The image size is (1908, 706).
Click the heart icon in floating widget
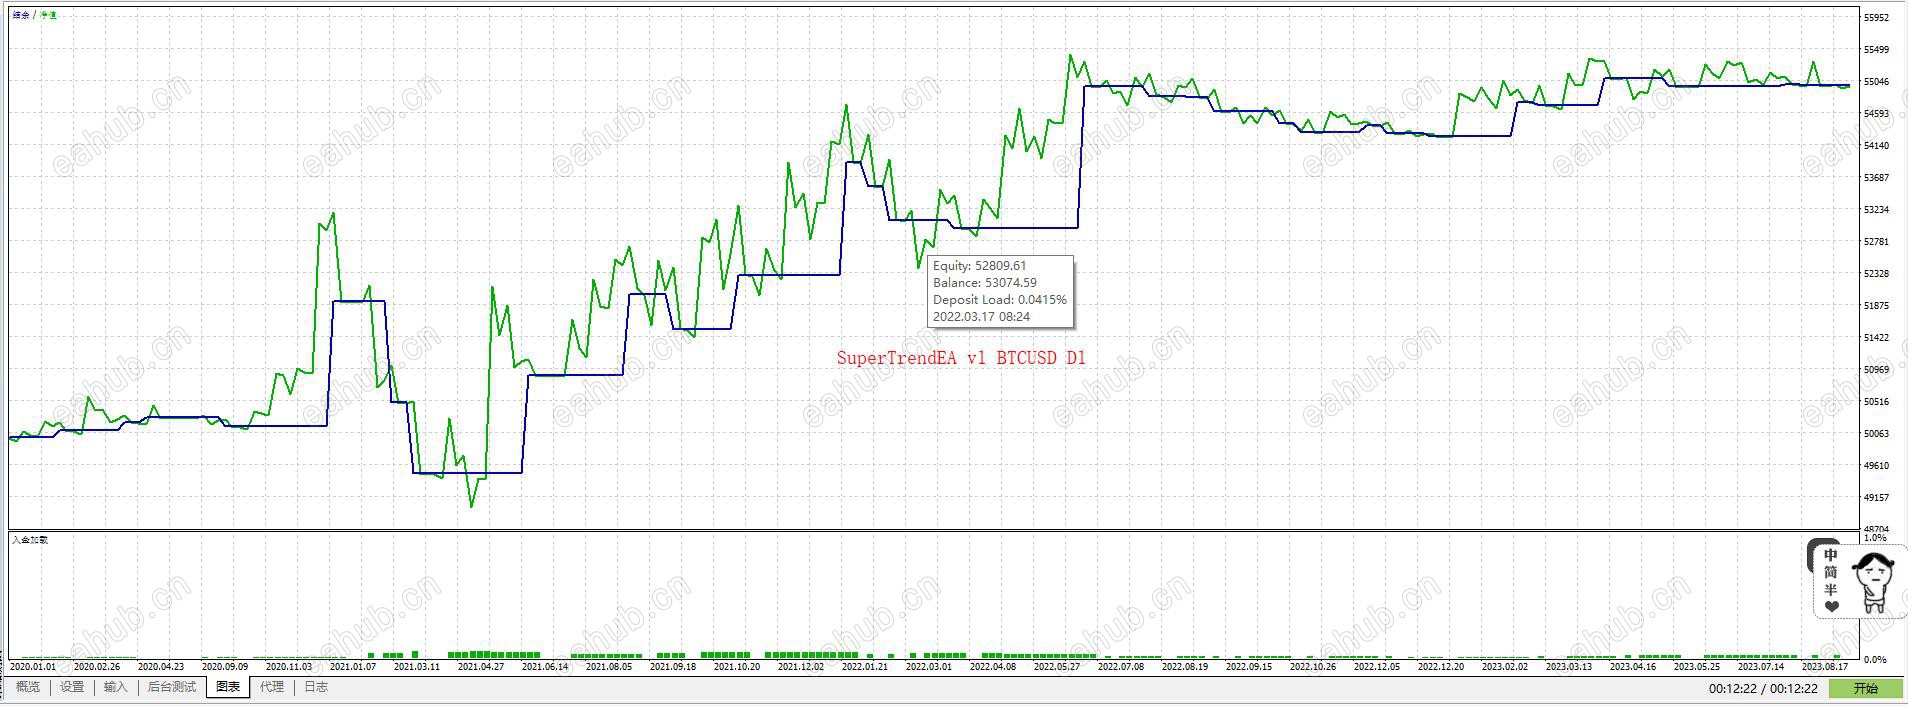(x=1830, y=606)
